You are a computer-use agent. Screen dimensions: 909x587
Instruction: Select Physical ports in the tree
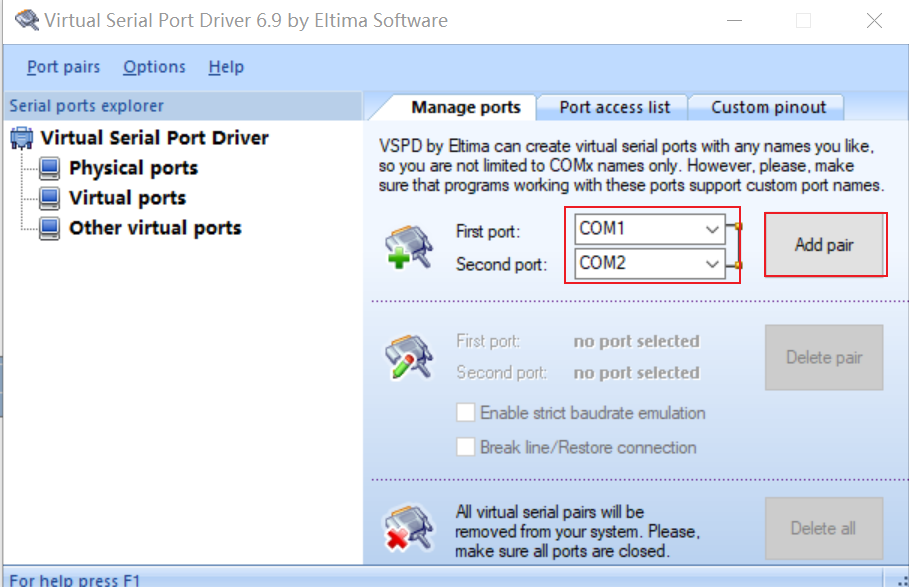pyautogui.click(x=133, y=168)
